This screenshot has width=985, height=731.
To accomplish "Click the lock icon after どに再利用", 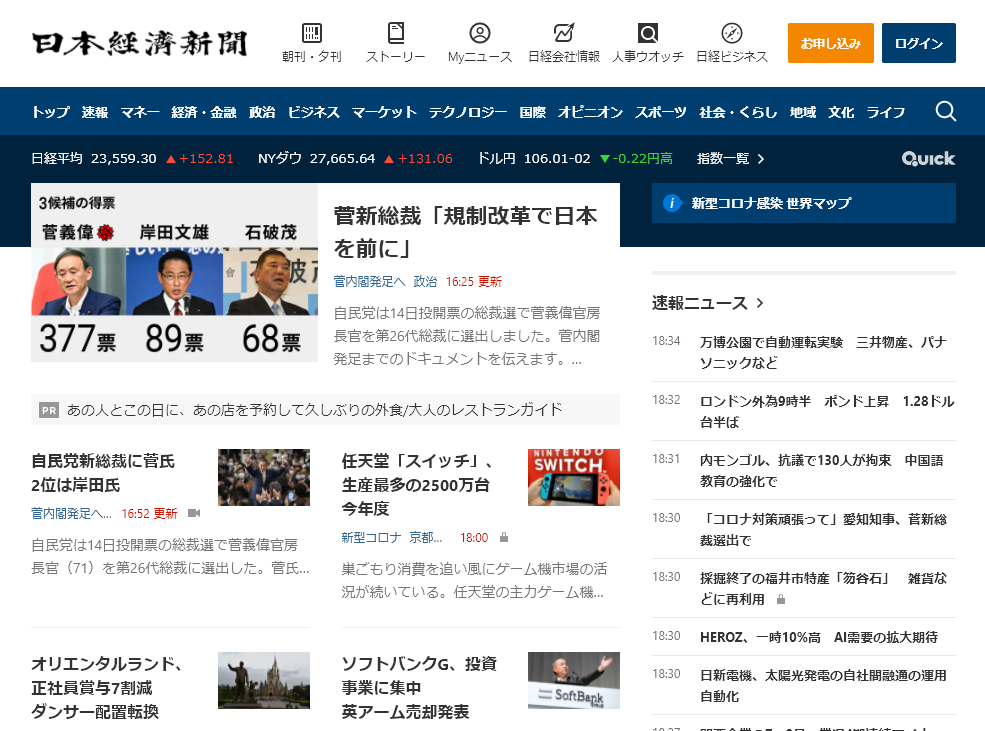I will point(781,600).
